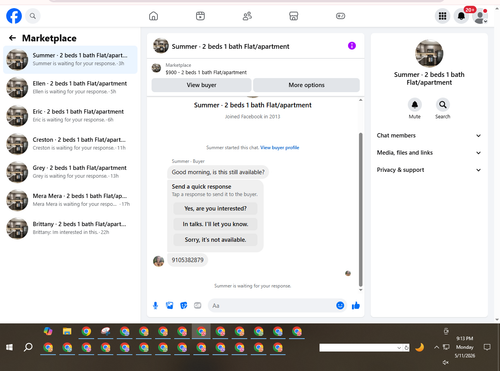Click the 9105382879 message bubble
The width and height of the screenshot is (500, 371).
coord(187,260)
